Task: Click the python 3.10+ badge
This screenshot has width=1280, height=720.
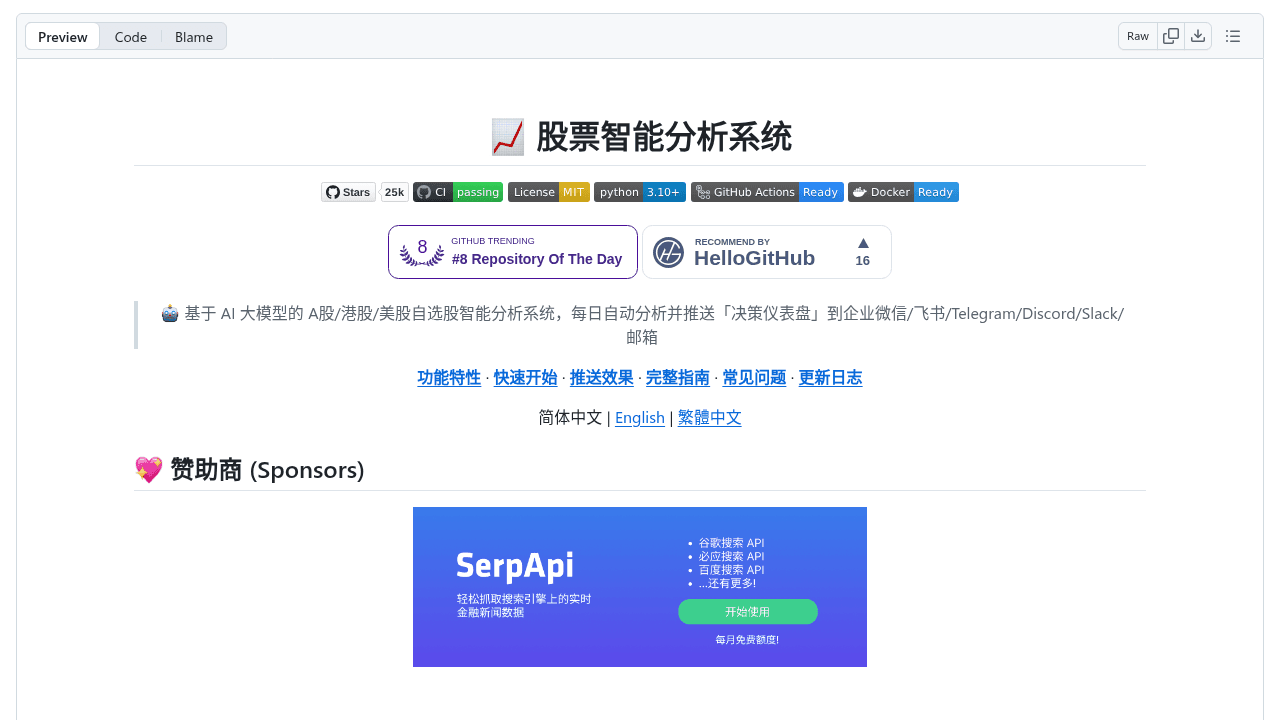Action: (x=640, y=192)
